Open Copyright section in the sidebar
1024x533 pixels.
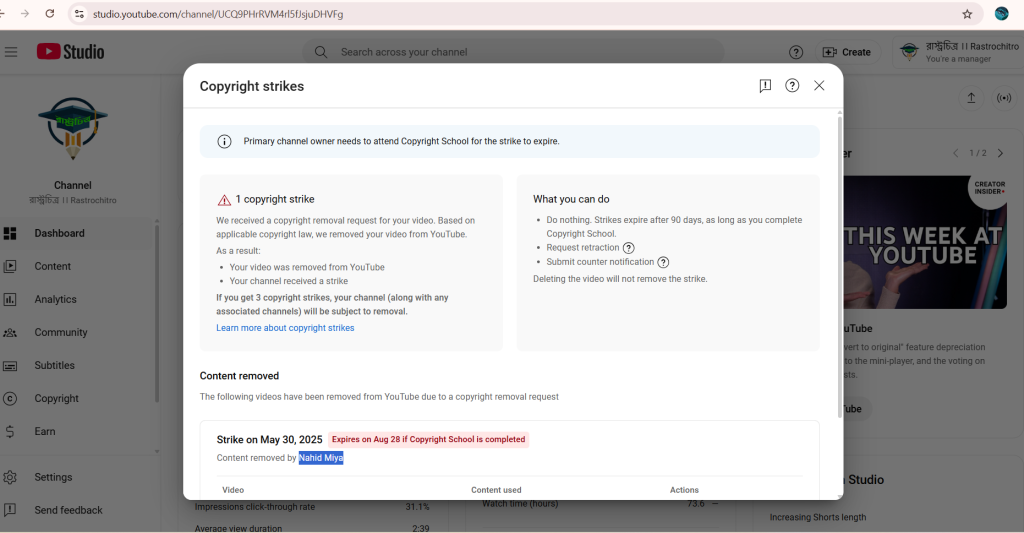[x=56, y=398]
